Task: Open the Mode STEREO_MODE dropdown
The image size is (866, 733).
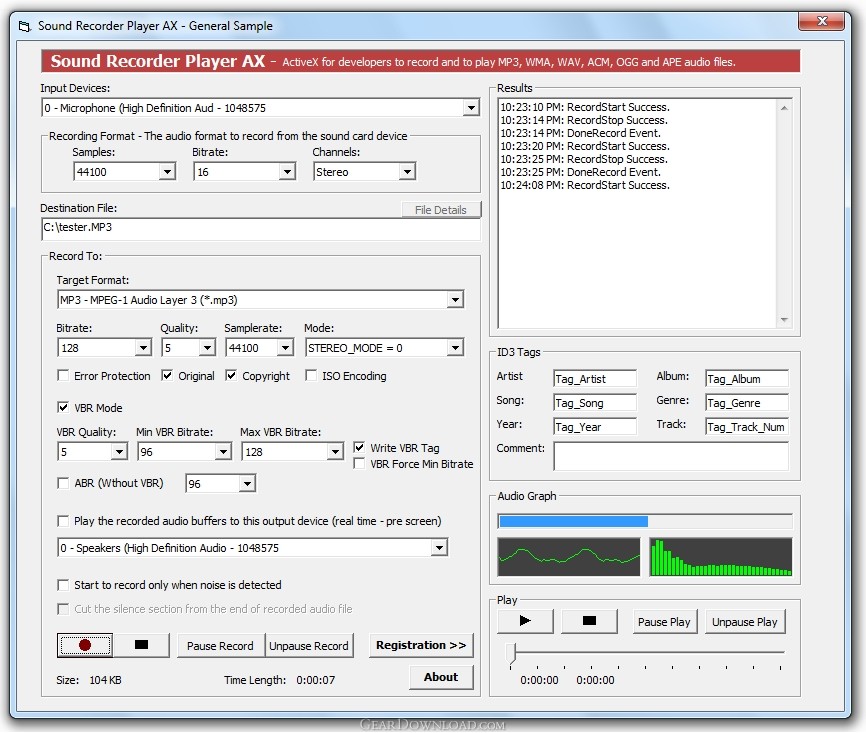Action: pyautogui.click(x=455, y=348)
